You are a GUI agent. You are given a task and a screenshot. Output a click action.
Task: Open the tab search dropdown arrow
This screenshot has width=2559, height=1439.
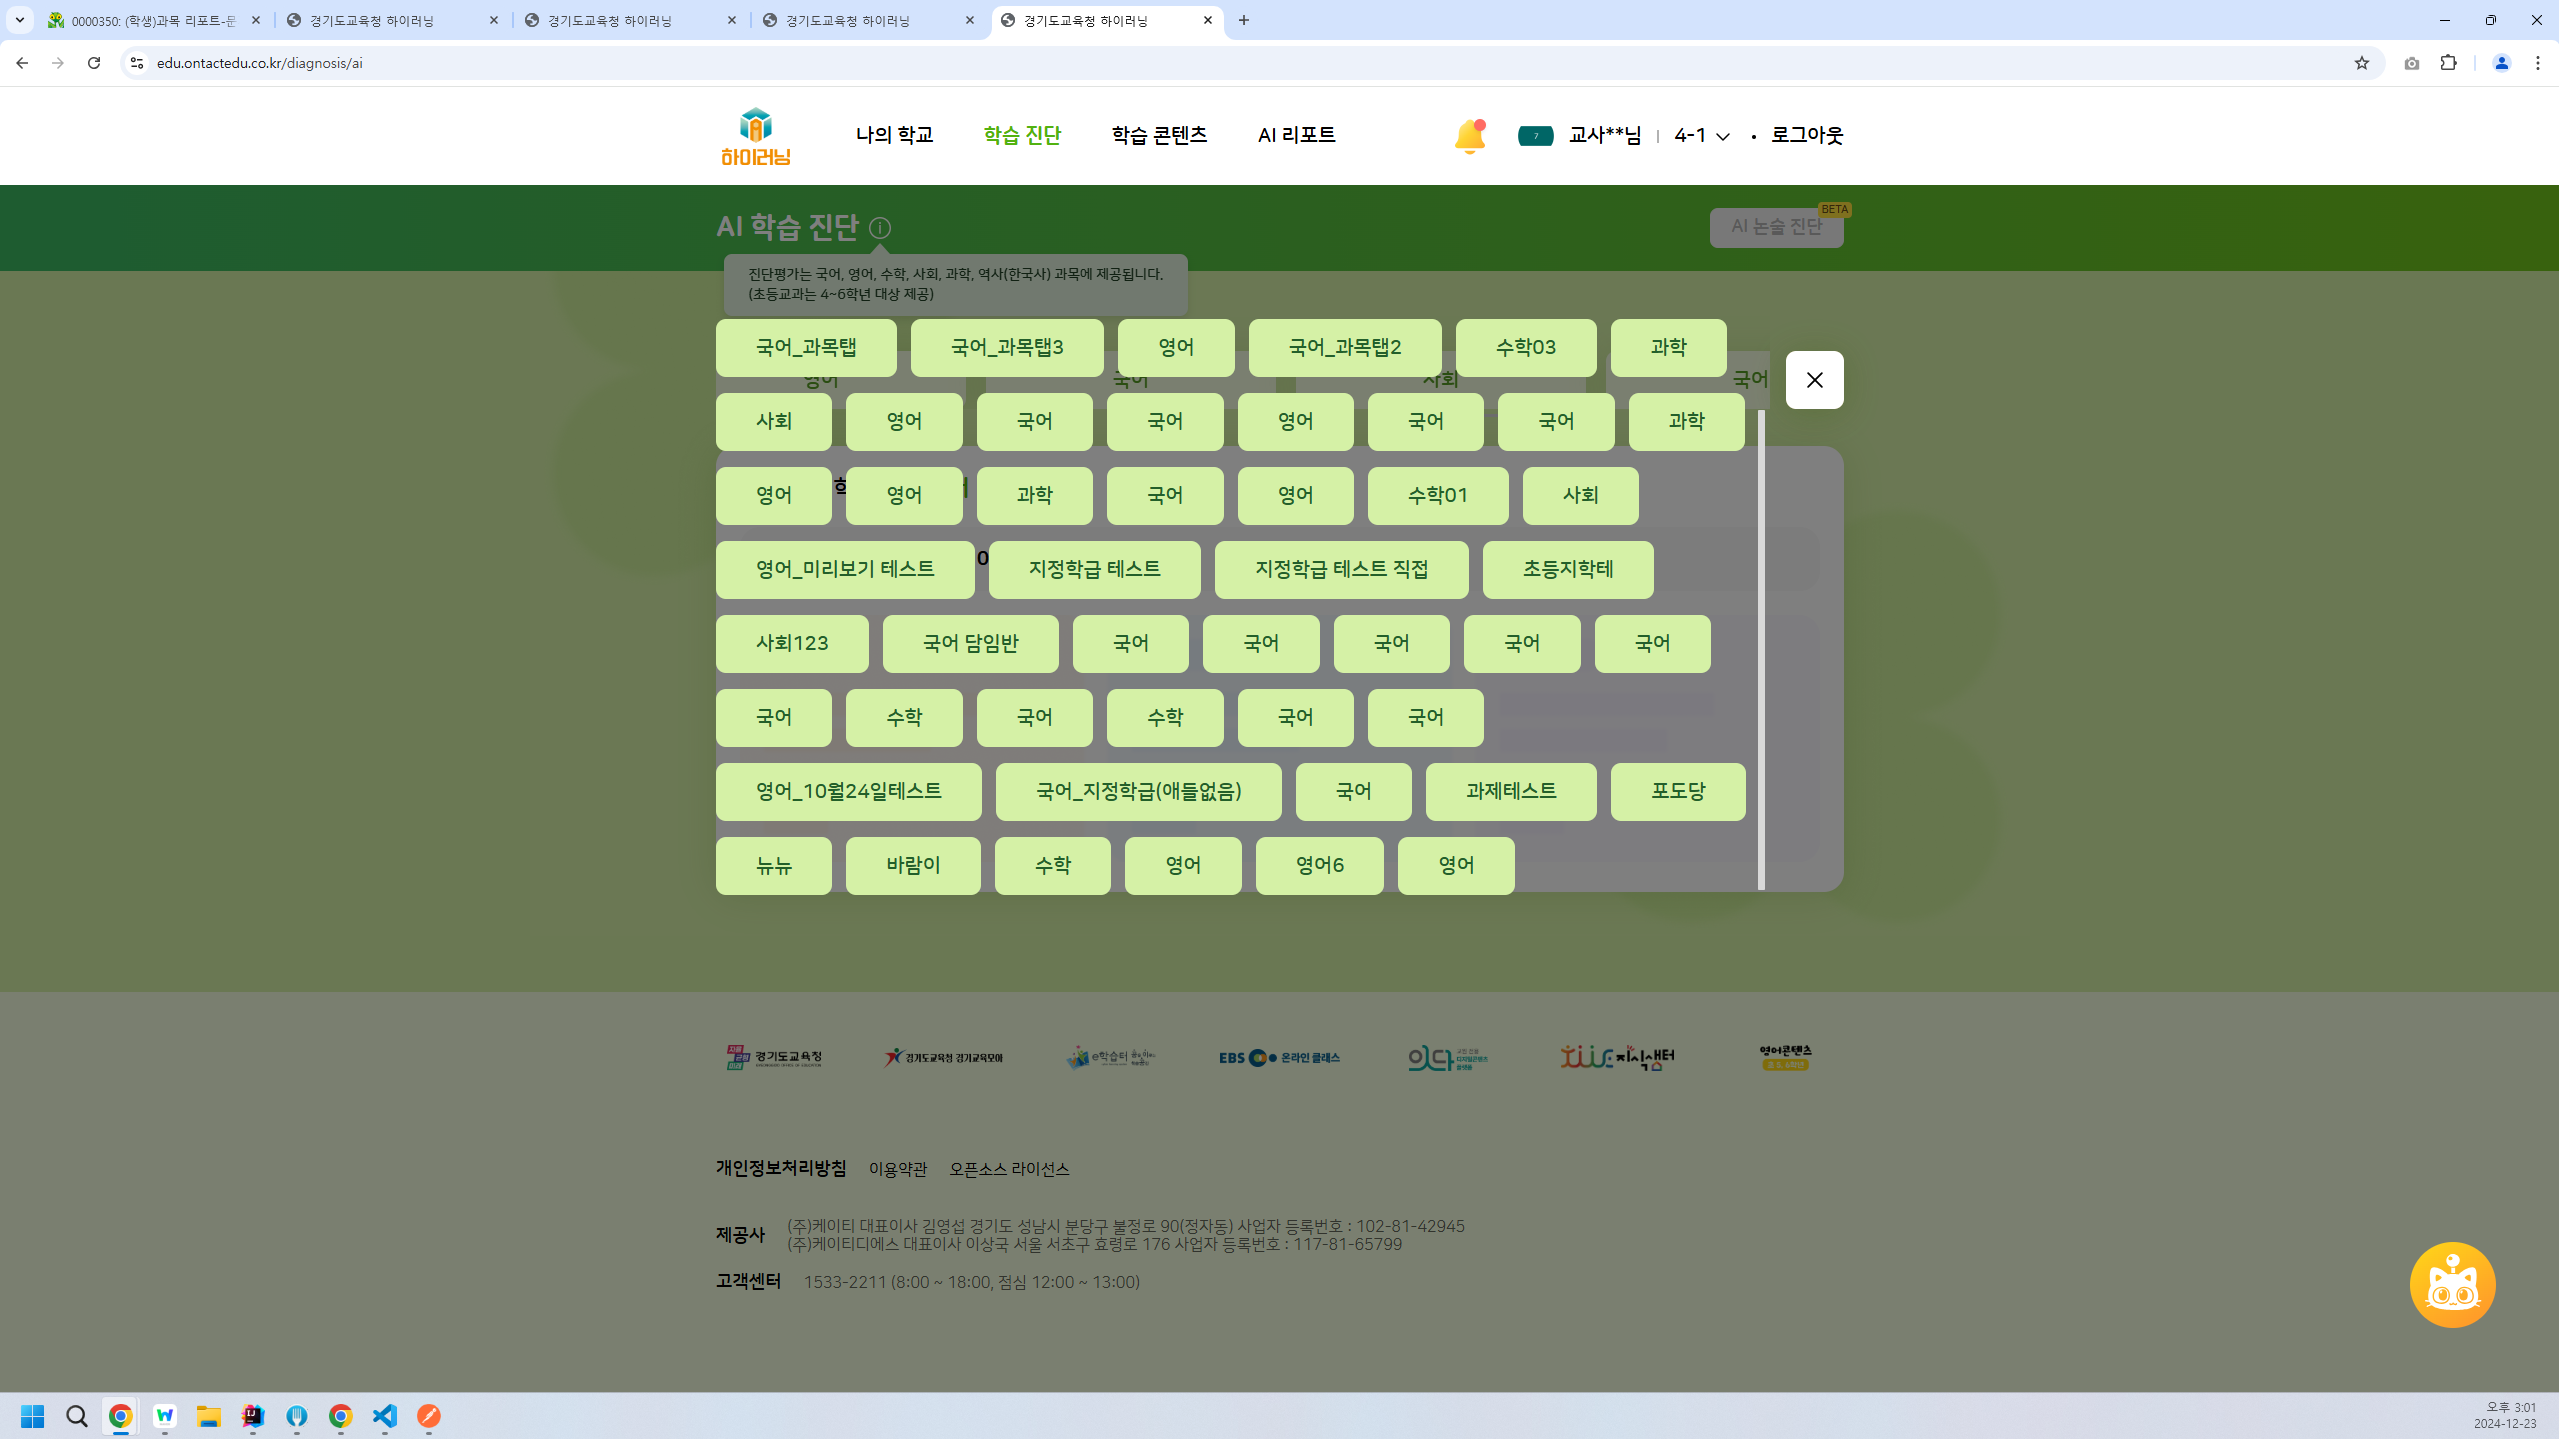[x=19, y=20]
